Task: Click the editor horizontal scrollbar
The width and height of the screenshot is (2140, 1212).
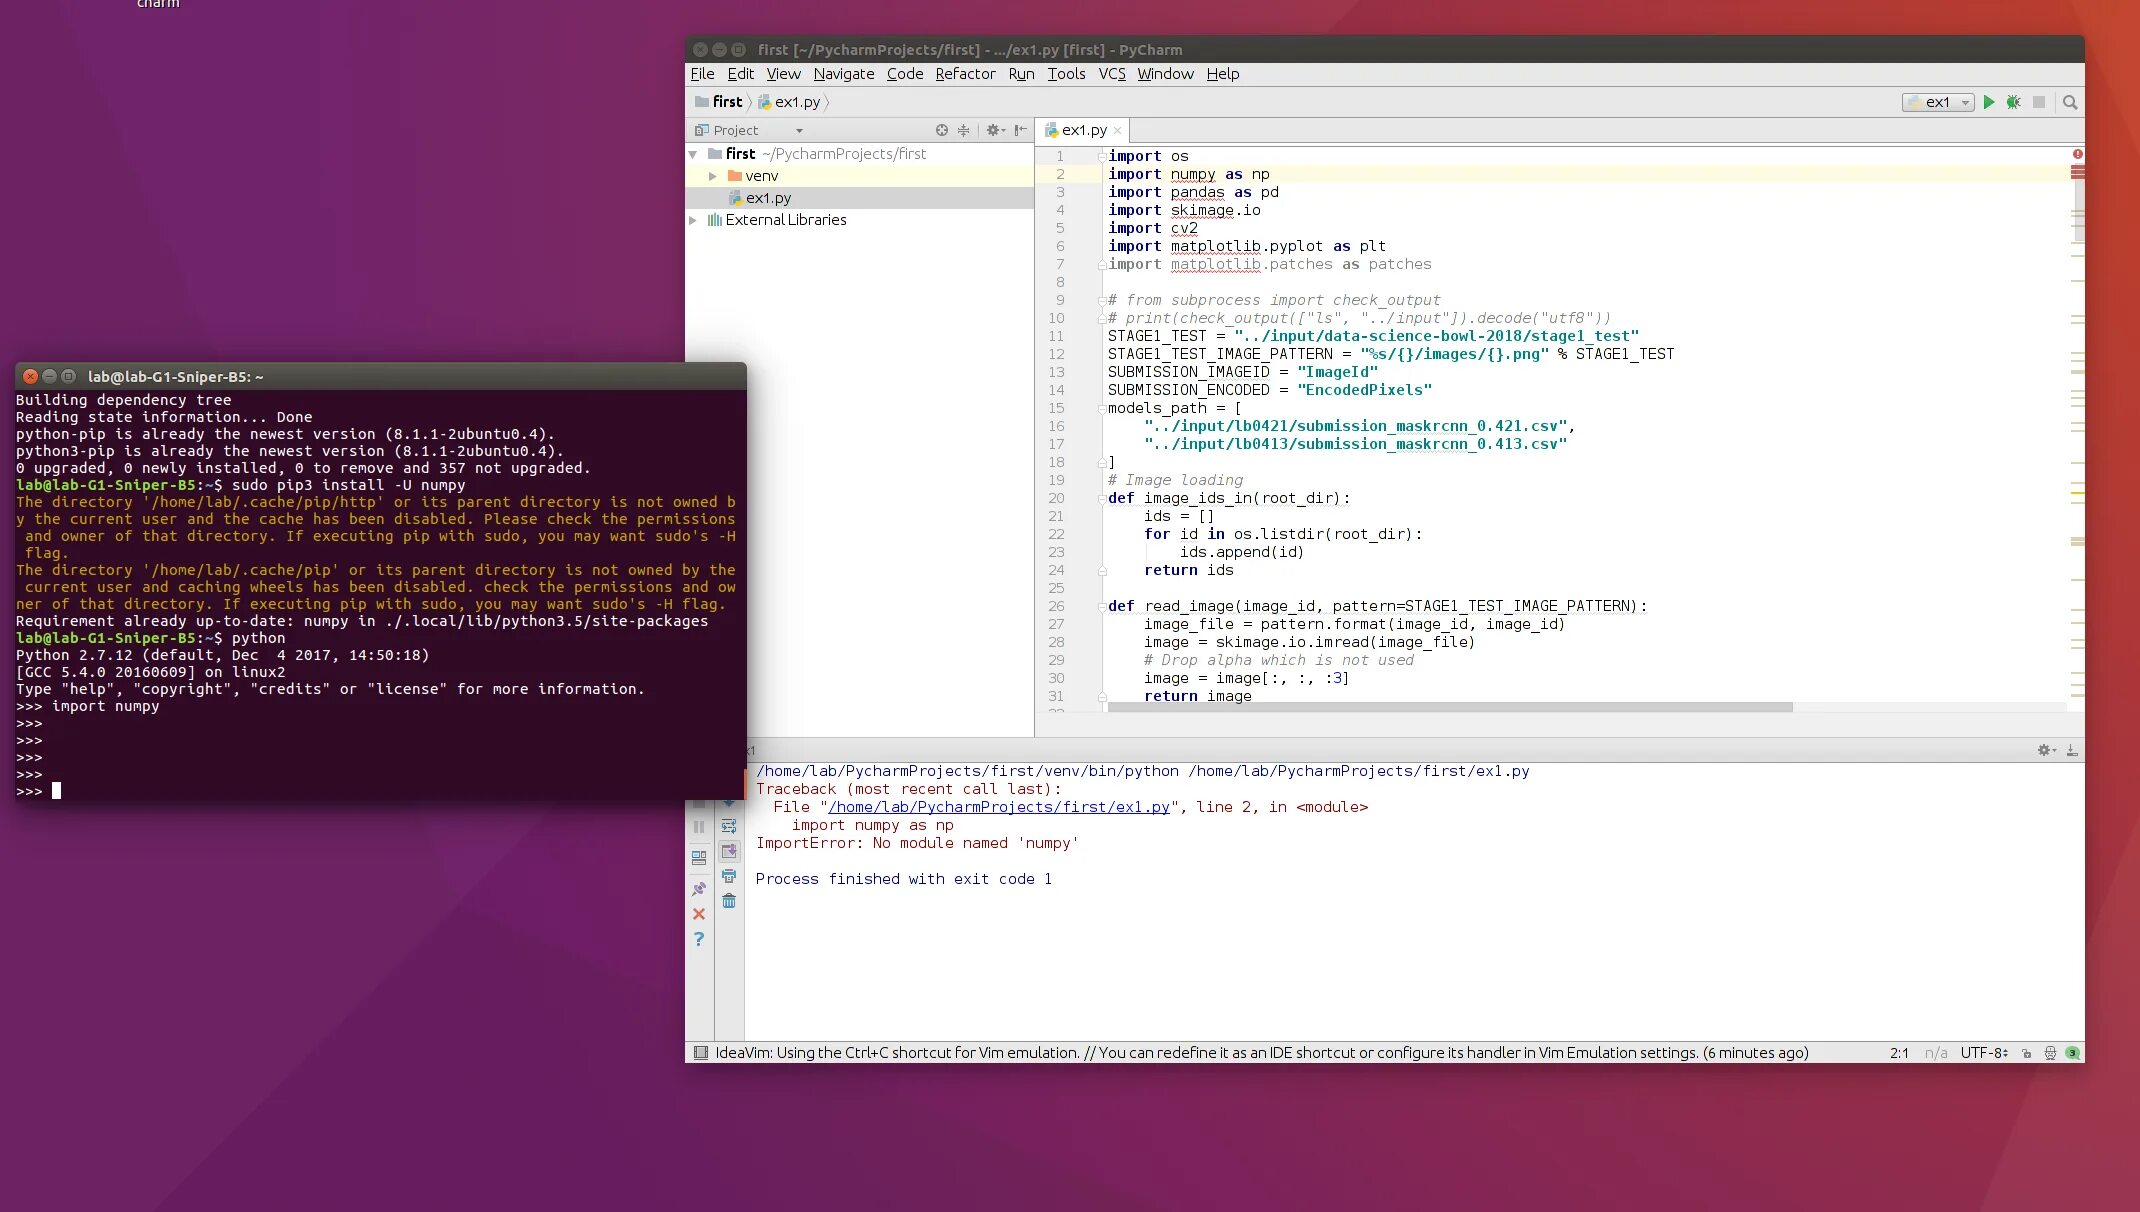Action: tap(1449, 707)
